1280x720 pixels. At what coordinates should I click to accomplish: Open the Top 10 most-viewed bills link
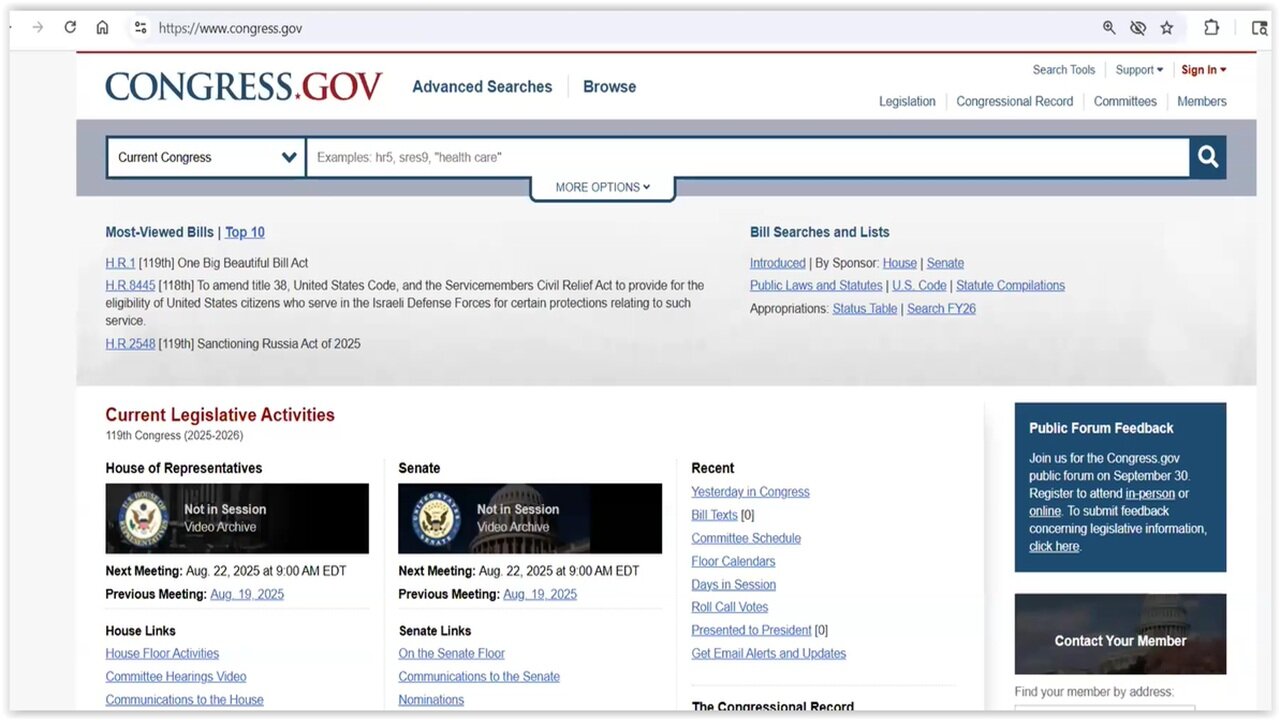(x=245, y=232)
